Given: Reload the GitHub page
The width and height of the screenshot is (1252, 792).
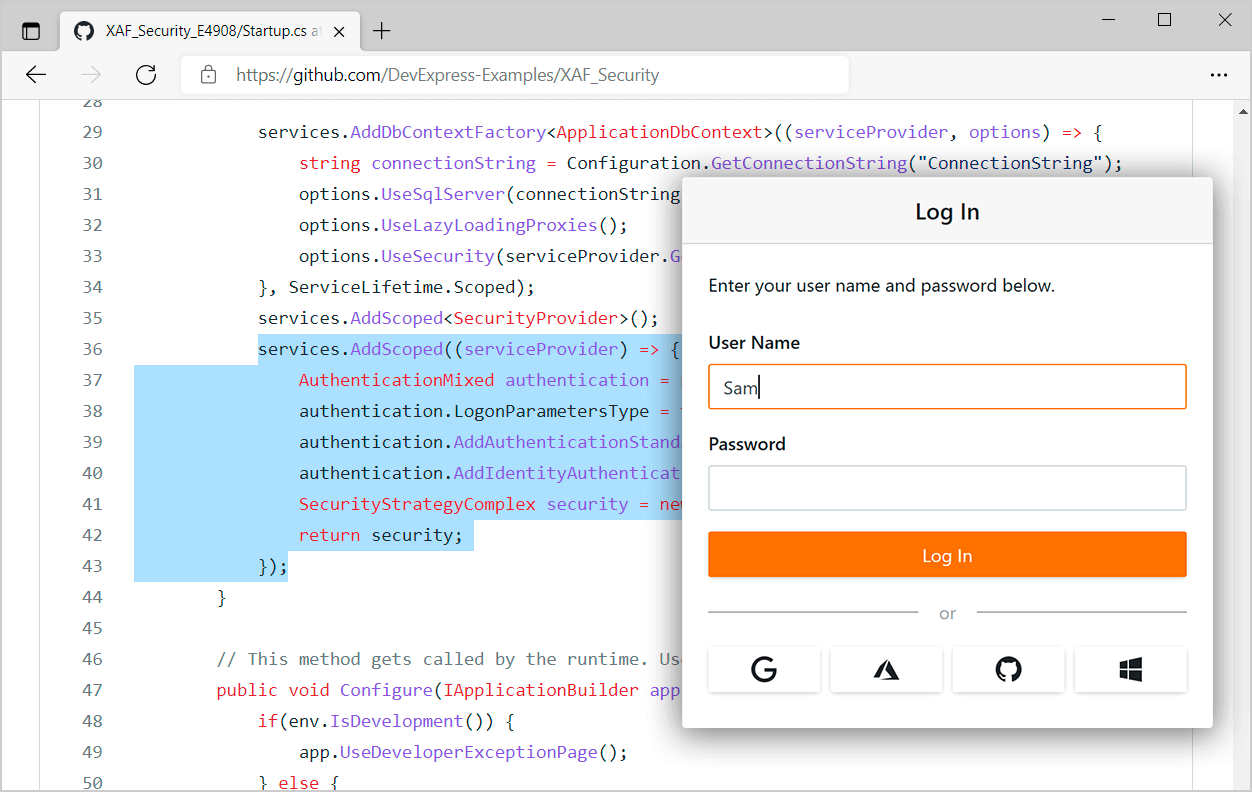Looking at the screenshot, I should [146, 74].
